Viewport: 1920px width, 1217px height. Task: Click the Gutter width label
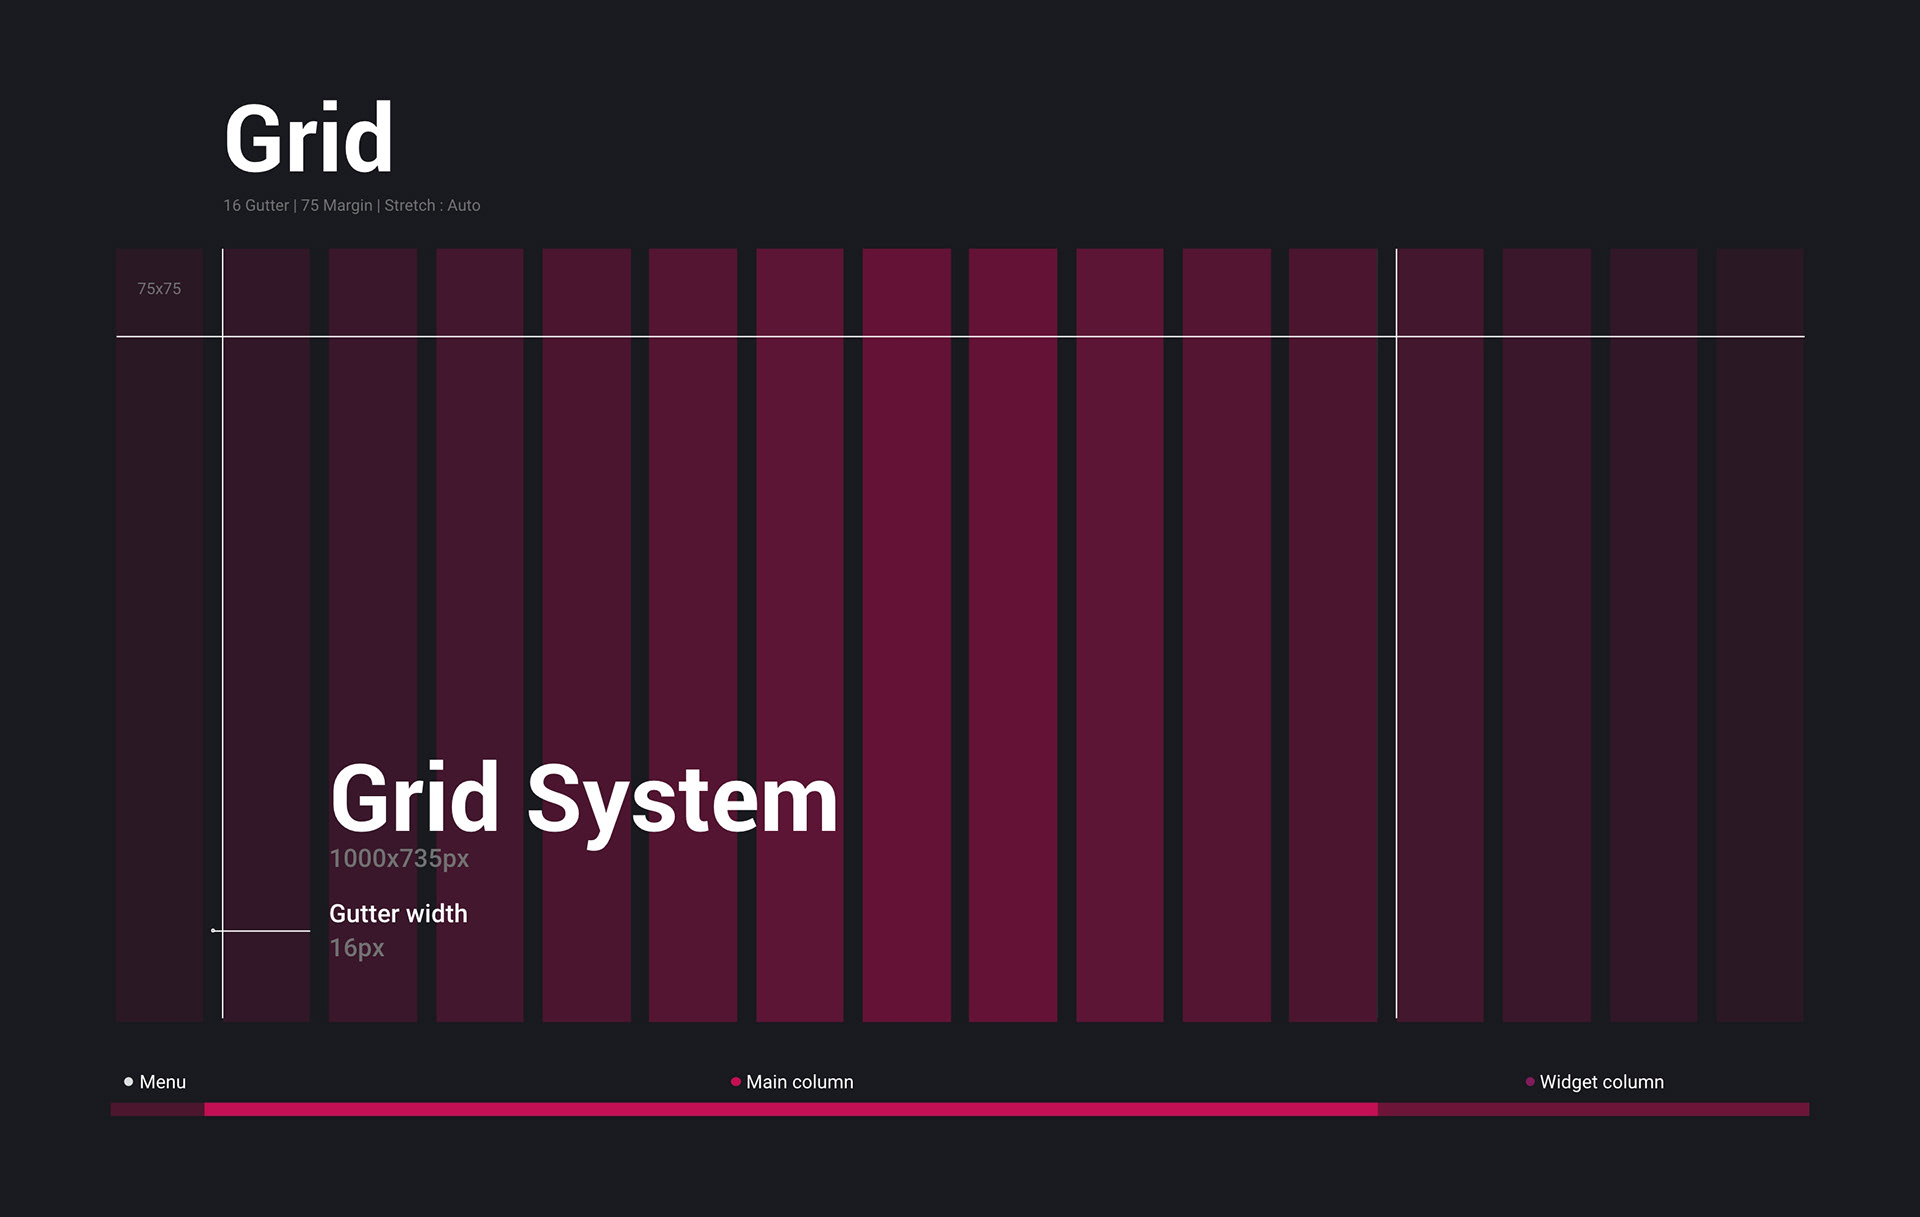[398, 914]
